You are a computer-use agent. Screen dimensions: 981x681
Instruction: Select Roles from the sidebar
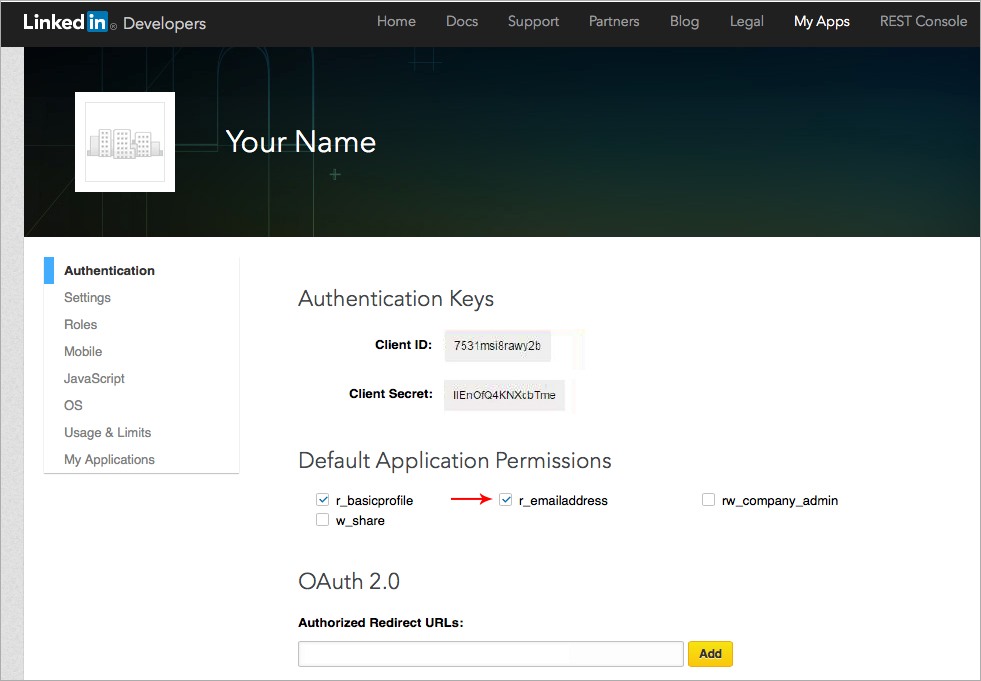81,325
